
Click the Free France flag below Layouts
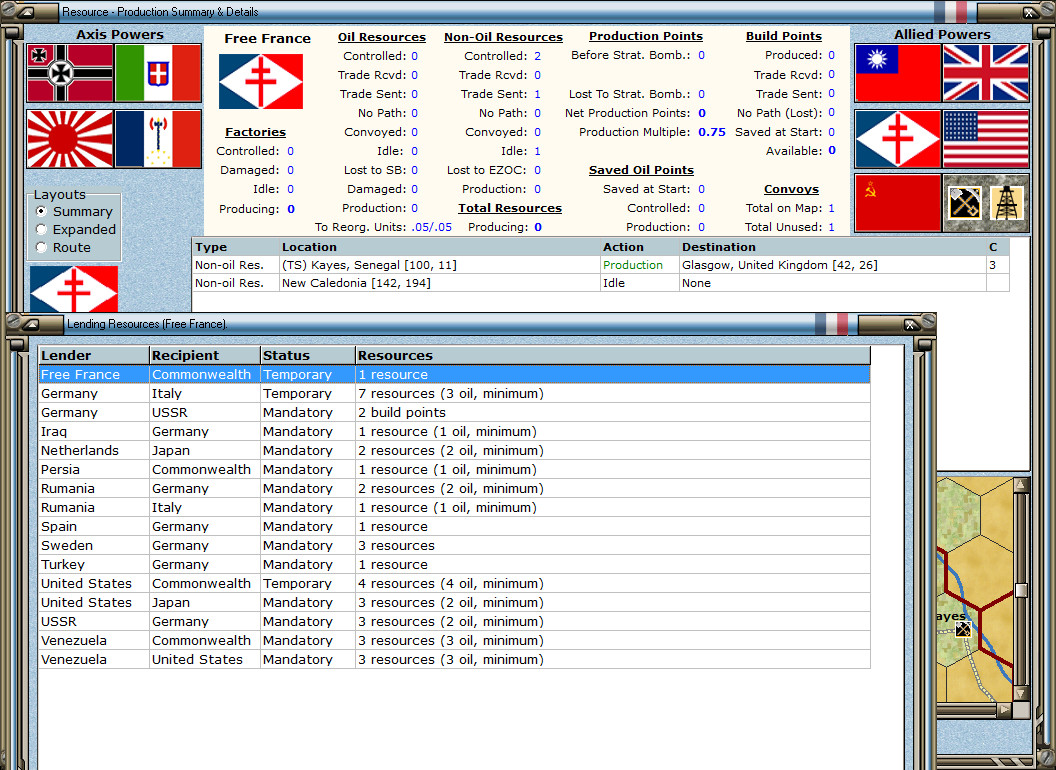coord(74,289)
